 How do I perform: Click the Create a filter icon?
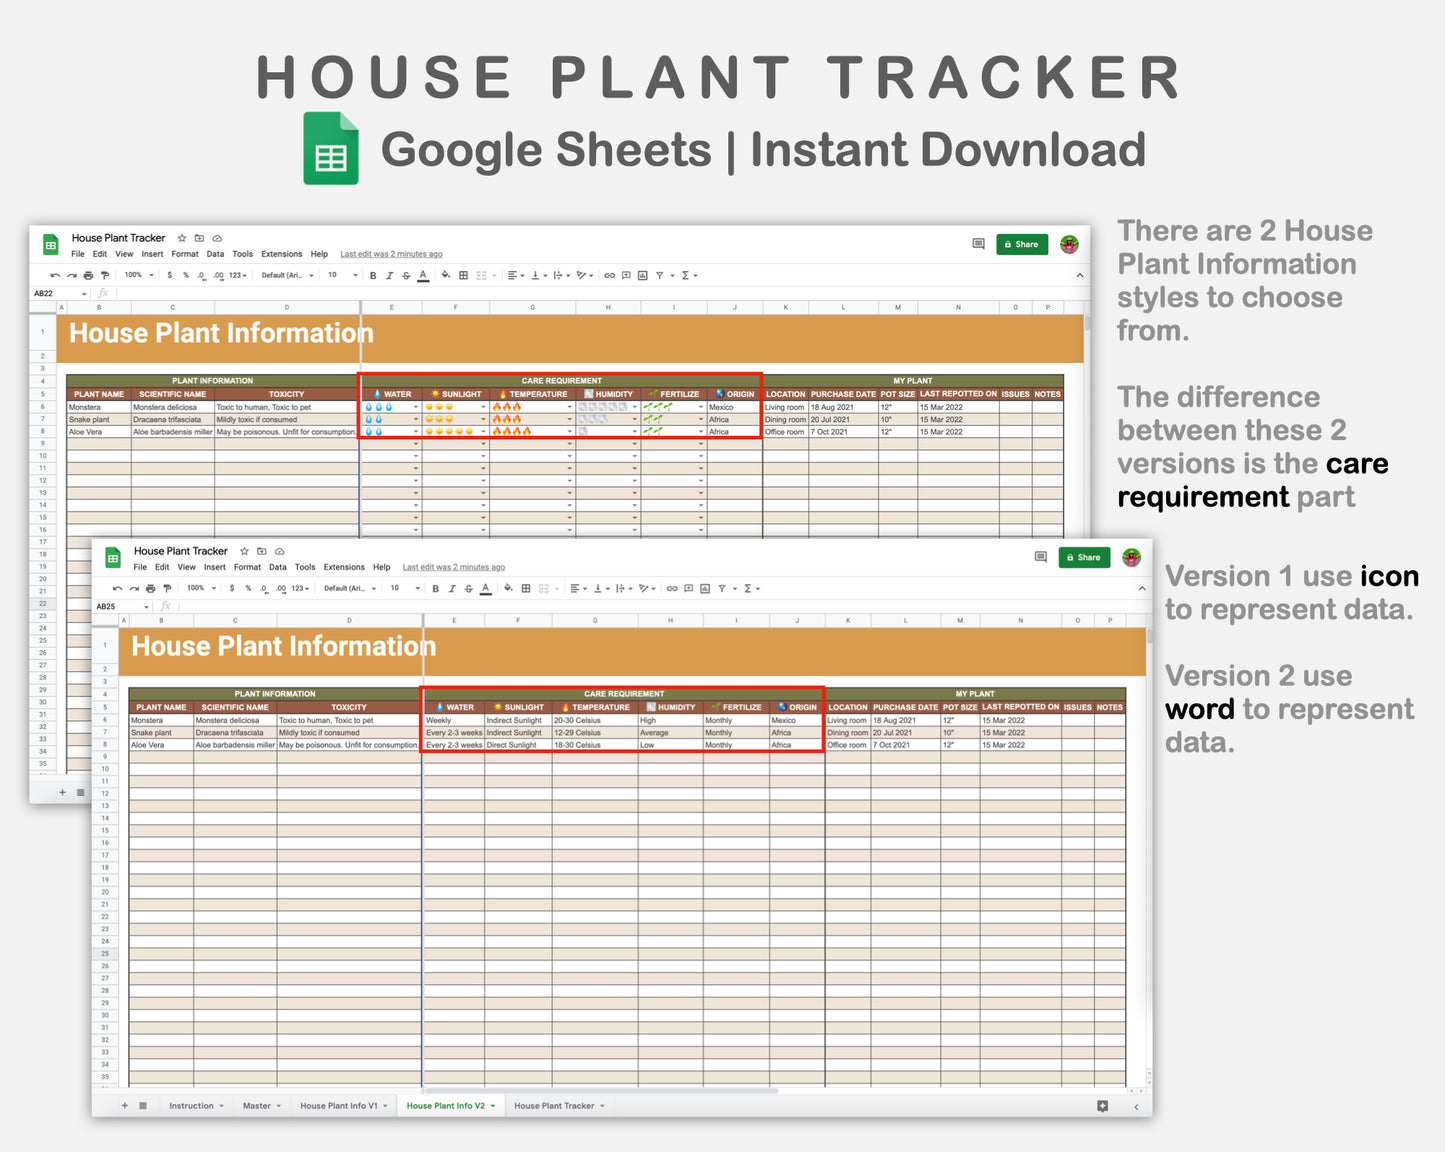click(x=720, y=589)
